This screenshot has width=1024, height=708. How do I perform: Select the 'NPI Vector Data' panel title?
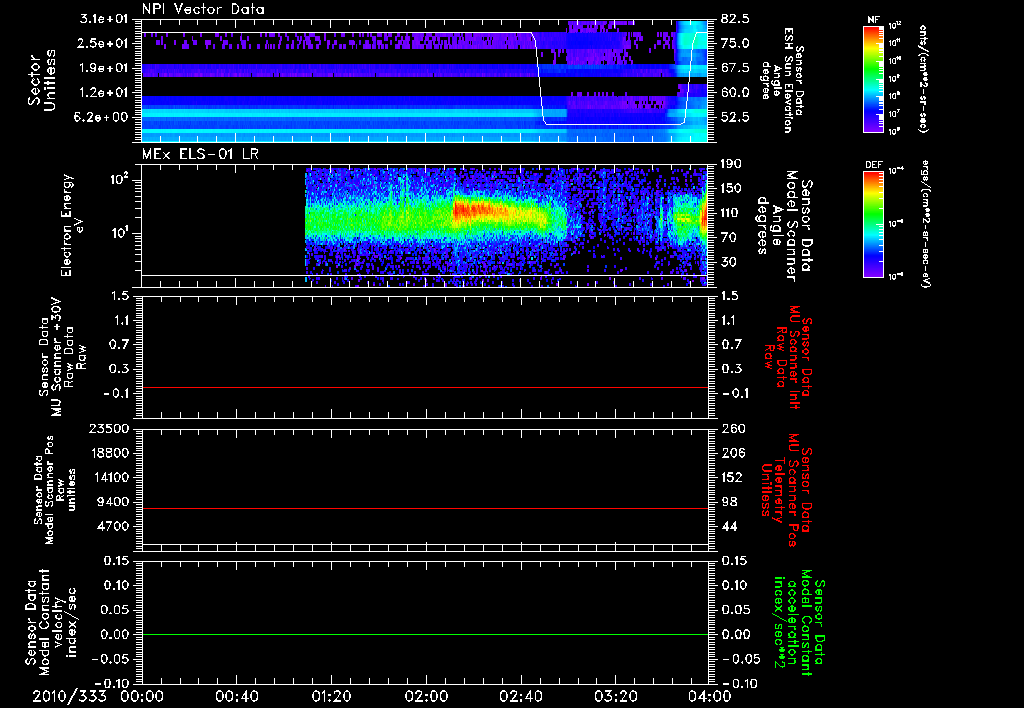(x=203, y=9)
